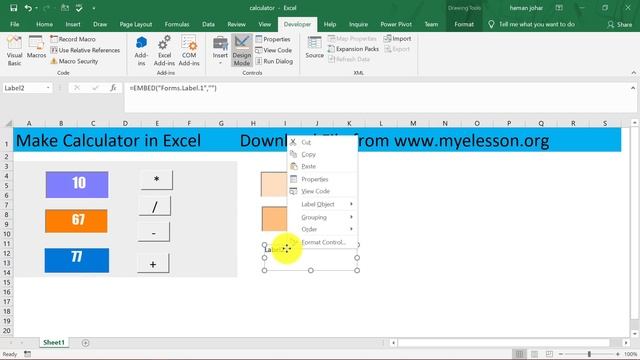Image resolution: width=640 pixels, height=360 pixels.
Task: Click Expansion Packs
Action: [353, 49]
